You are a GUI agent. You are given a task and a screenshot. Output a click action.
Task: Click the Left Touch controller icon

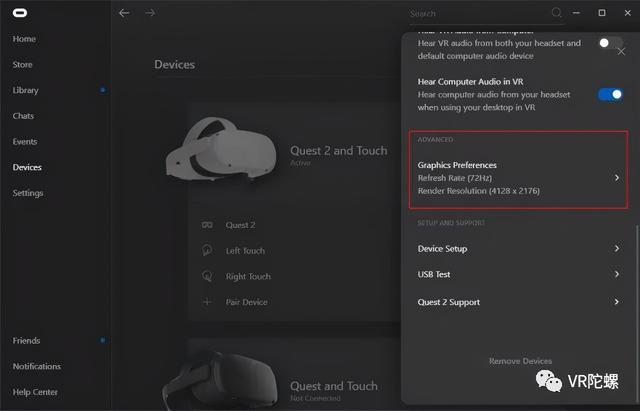[207, 250]
